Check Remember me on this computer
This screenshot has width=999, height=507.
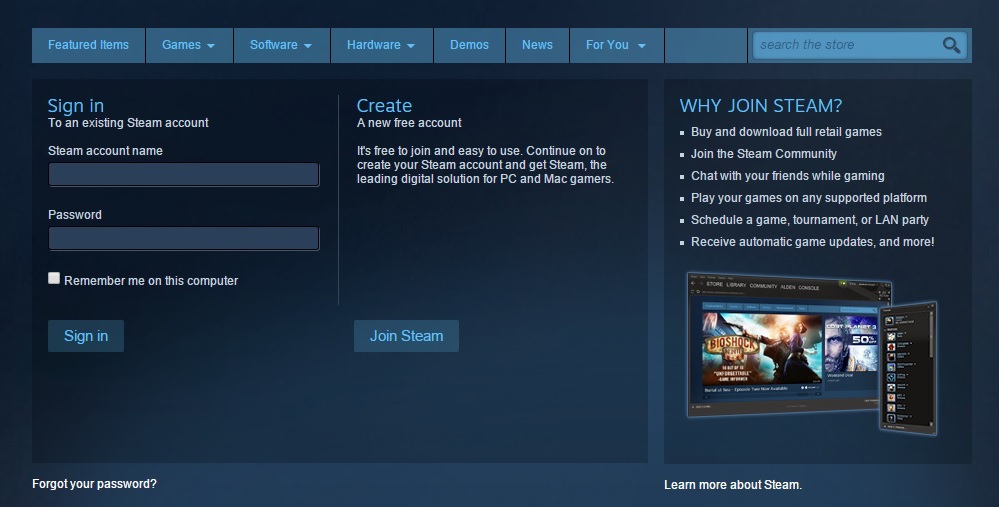tap(54, 278)
